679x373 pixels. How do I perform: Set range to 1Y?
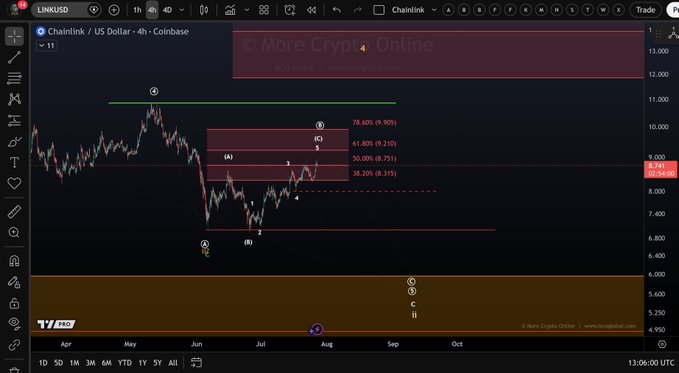142,363
